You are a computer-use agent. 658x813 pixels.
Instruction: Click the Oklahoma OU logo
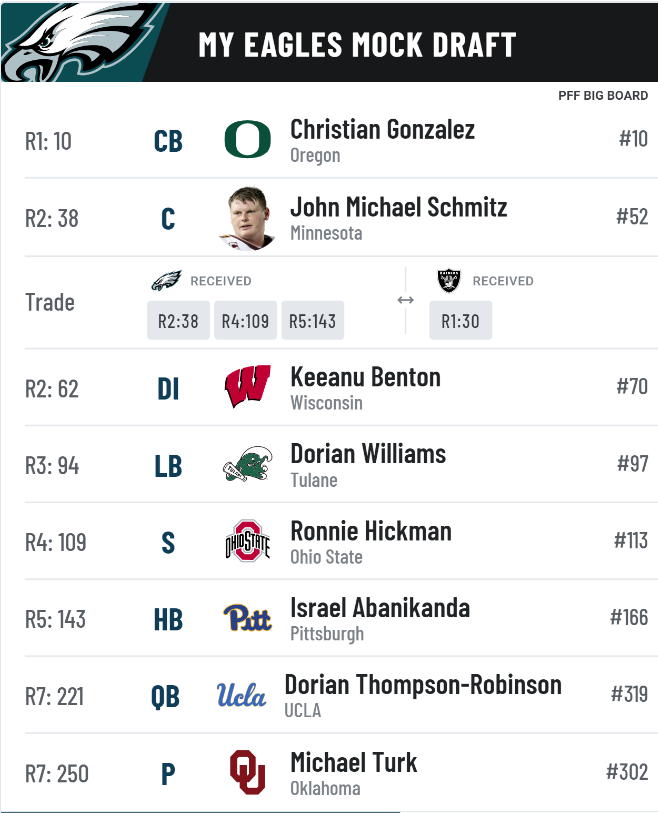tap(247, 771)
